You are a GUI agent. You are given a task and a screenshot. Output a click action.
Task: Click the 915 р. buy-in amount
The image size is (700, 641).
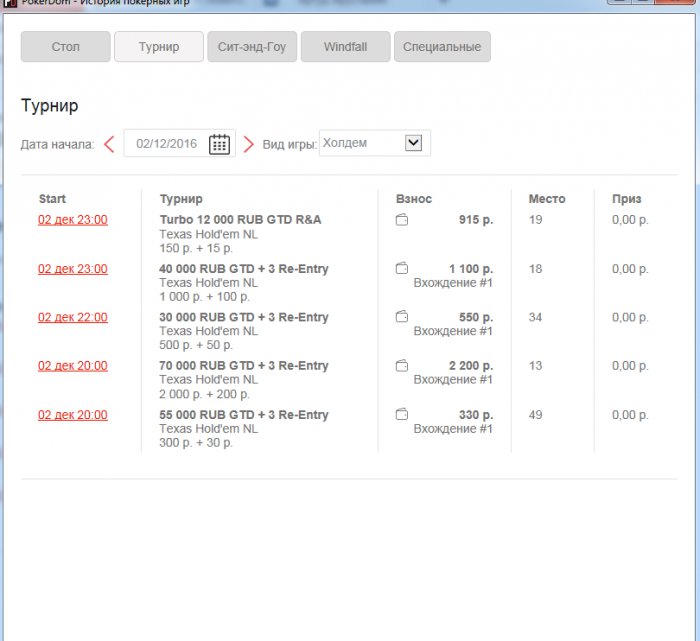(x=476, y=220)
